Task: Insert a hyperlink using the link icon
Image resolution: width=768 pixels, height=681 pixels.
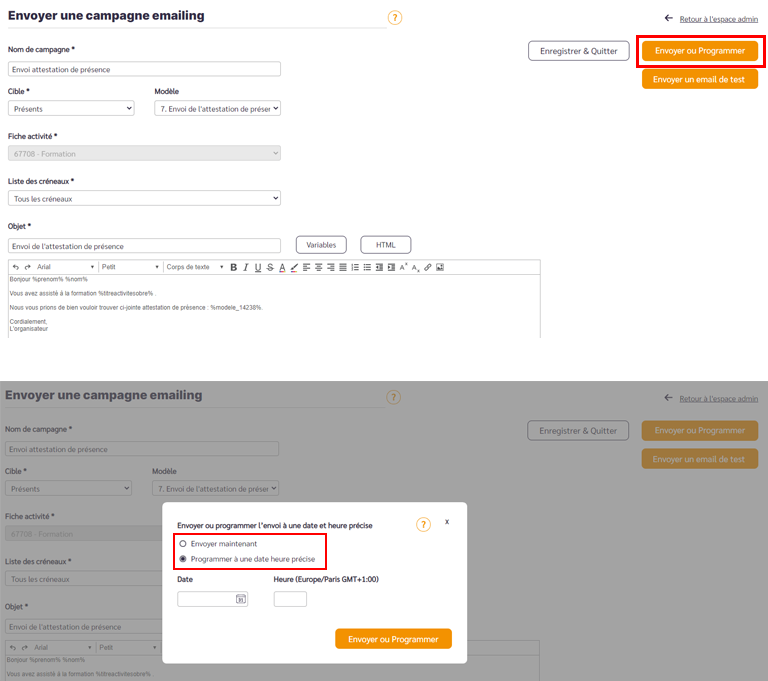Action: (428, 267)
